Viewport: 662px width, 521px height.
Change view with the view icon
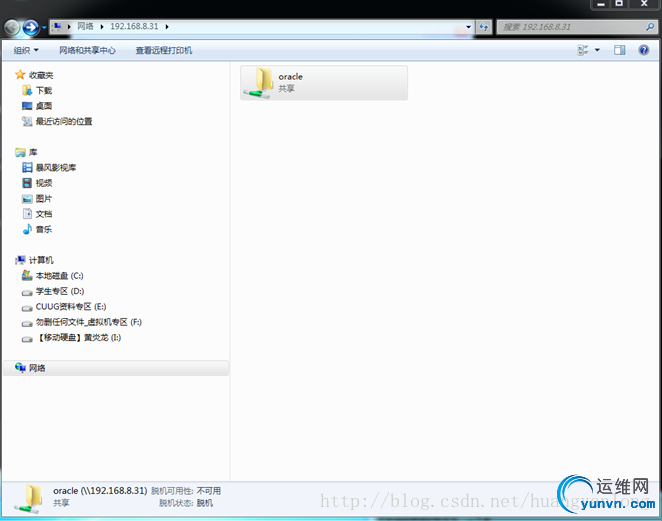[583, 50]
